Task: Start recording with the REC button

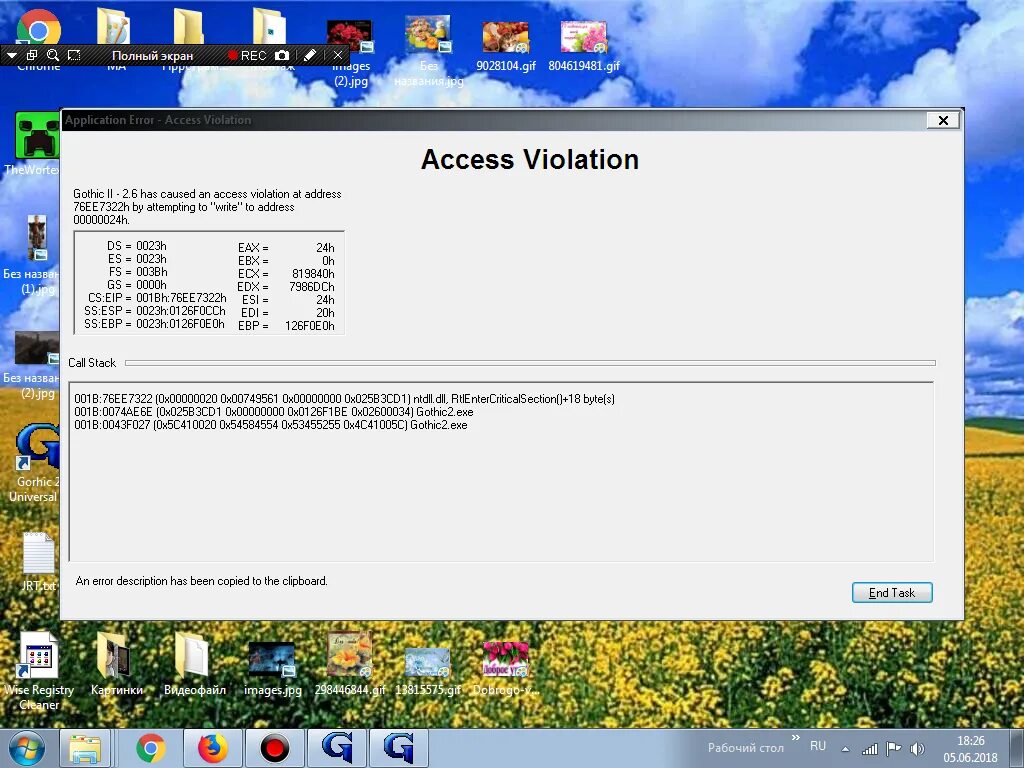Action: point(246,56)
